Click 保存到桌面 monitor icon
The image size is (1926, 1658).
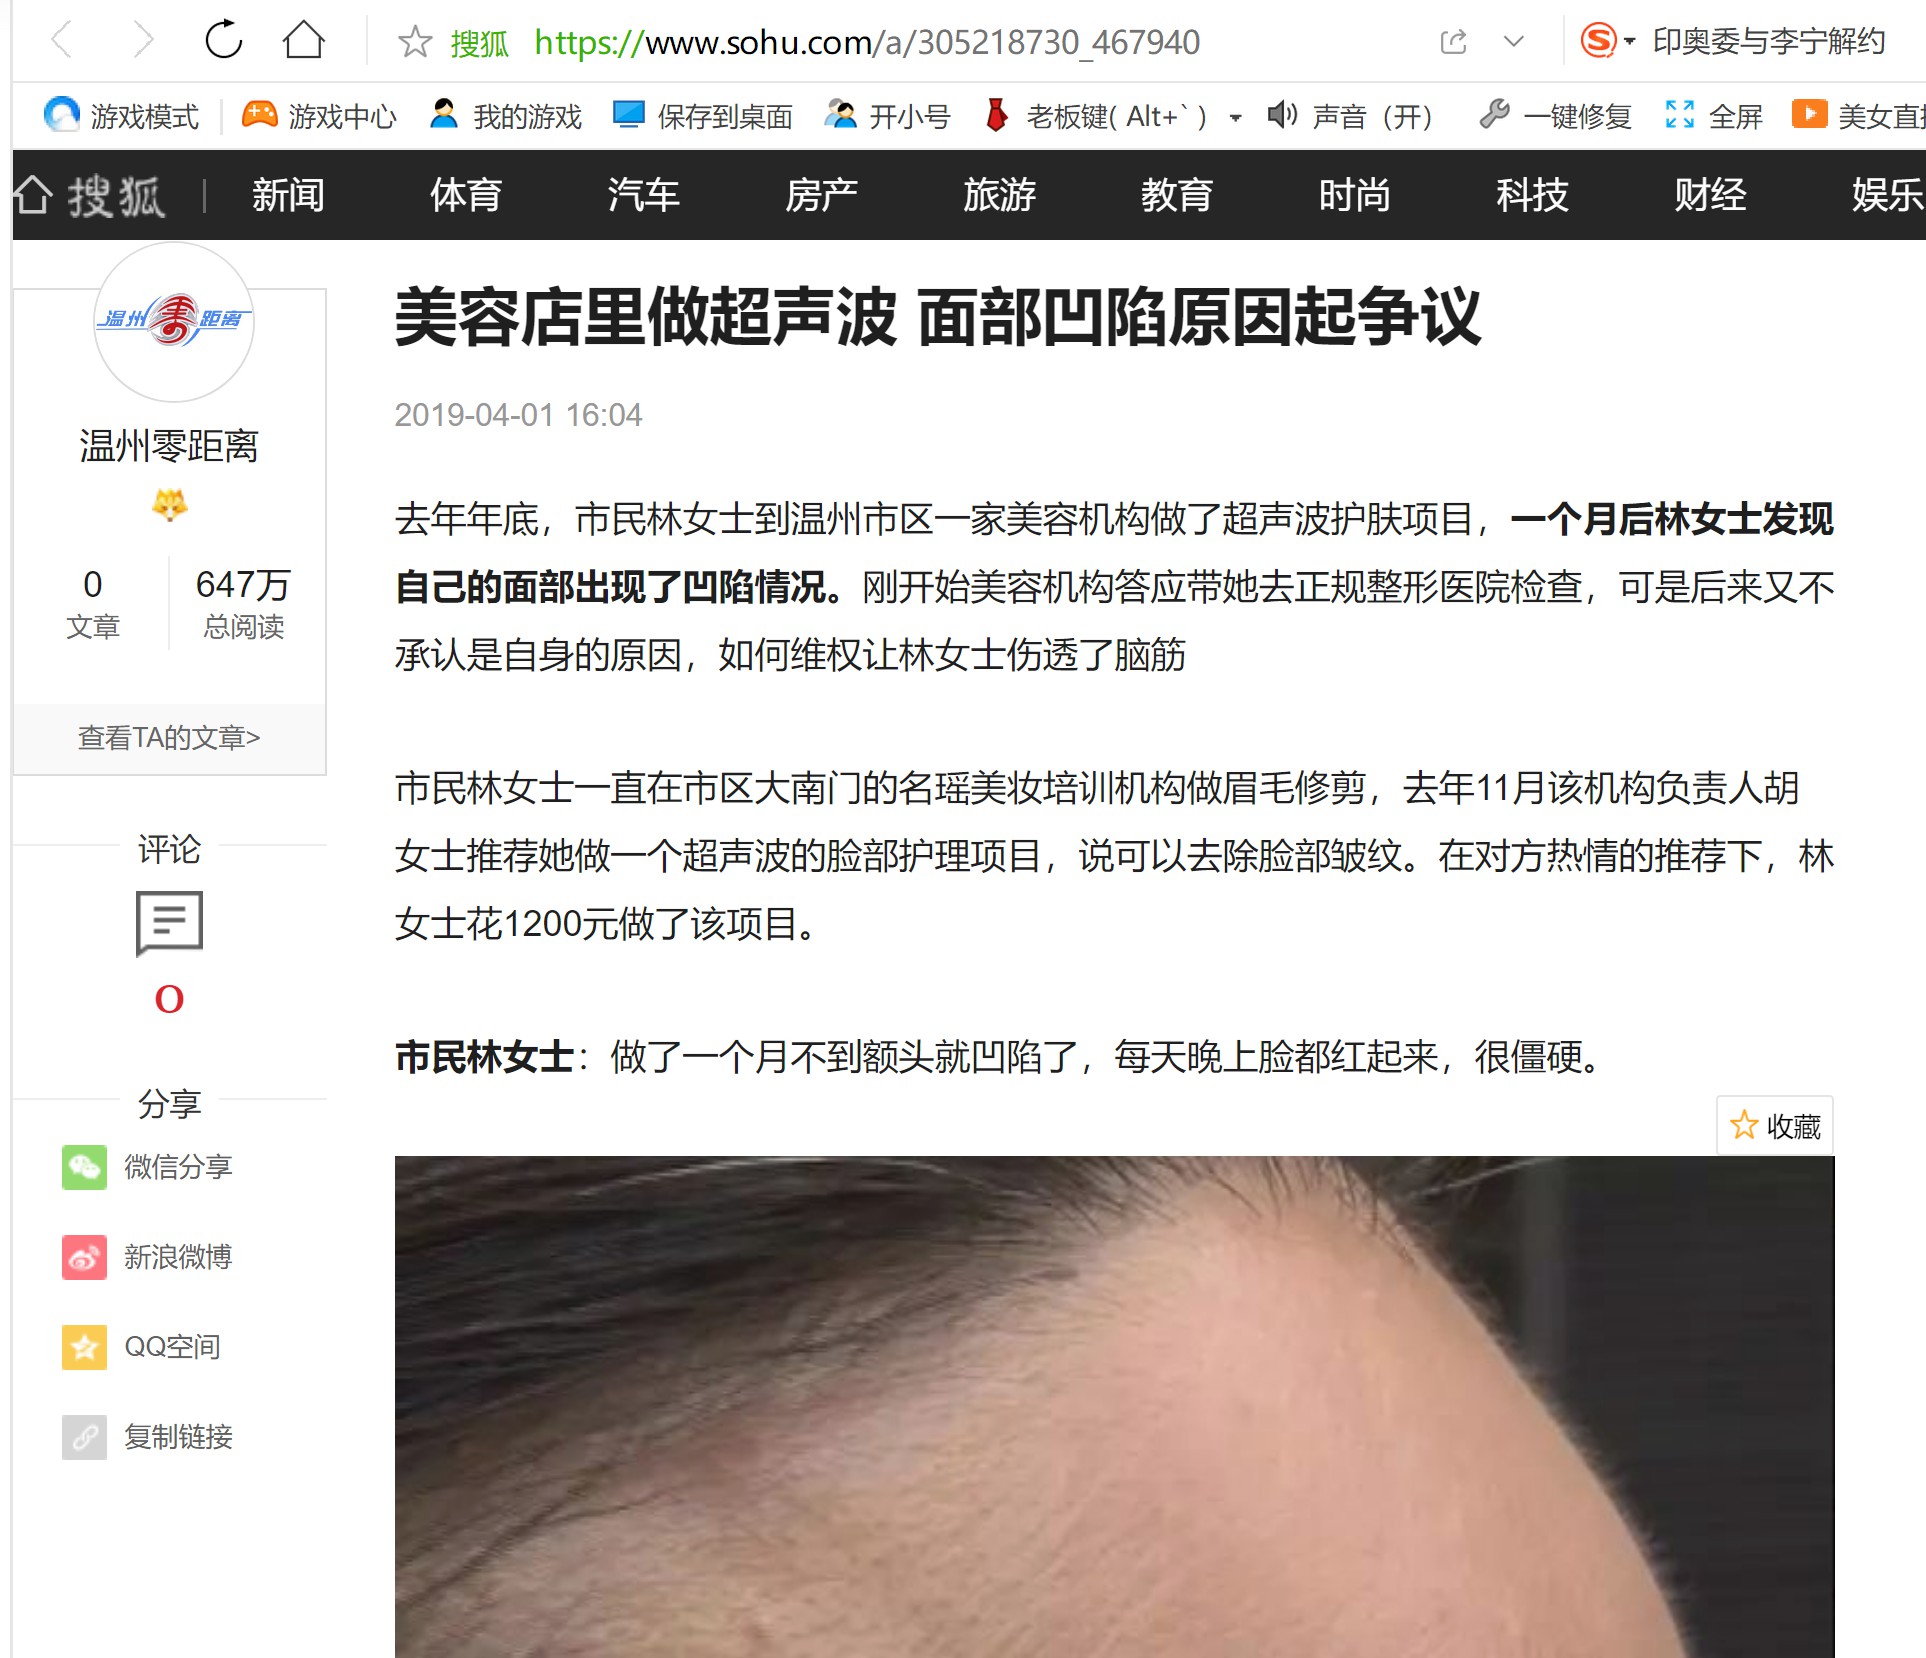(x=628, y=115)
